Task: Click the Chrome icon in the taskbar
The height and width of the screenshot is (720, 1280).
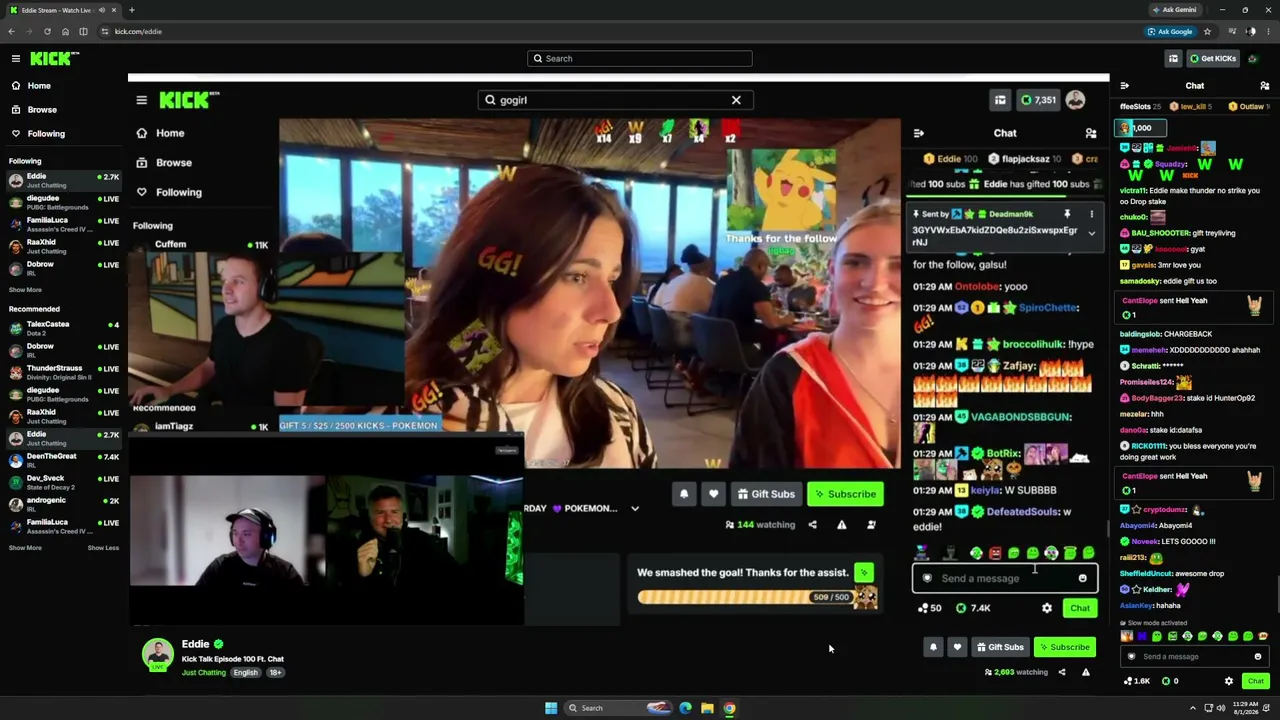Action: (x=729, y=708)
